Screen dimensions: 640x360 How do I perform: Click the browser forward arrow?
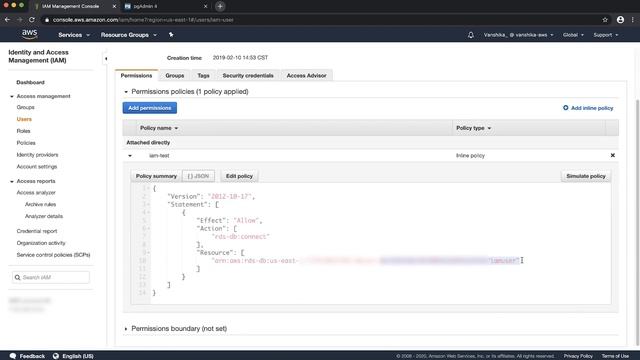19,20
